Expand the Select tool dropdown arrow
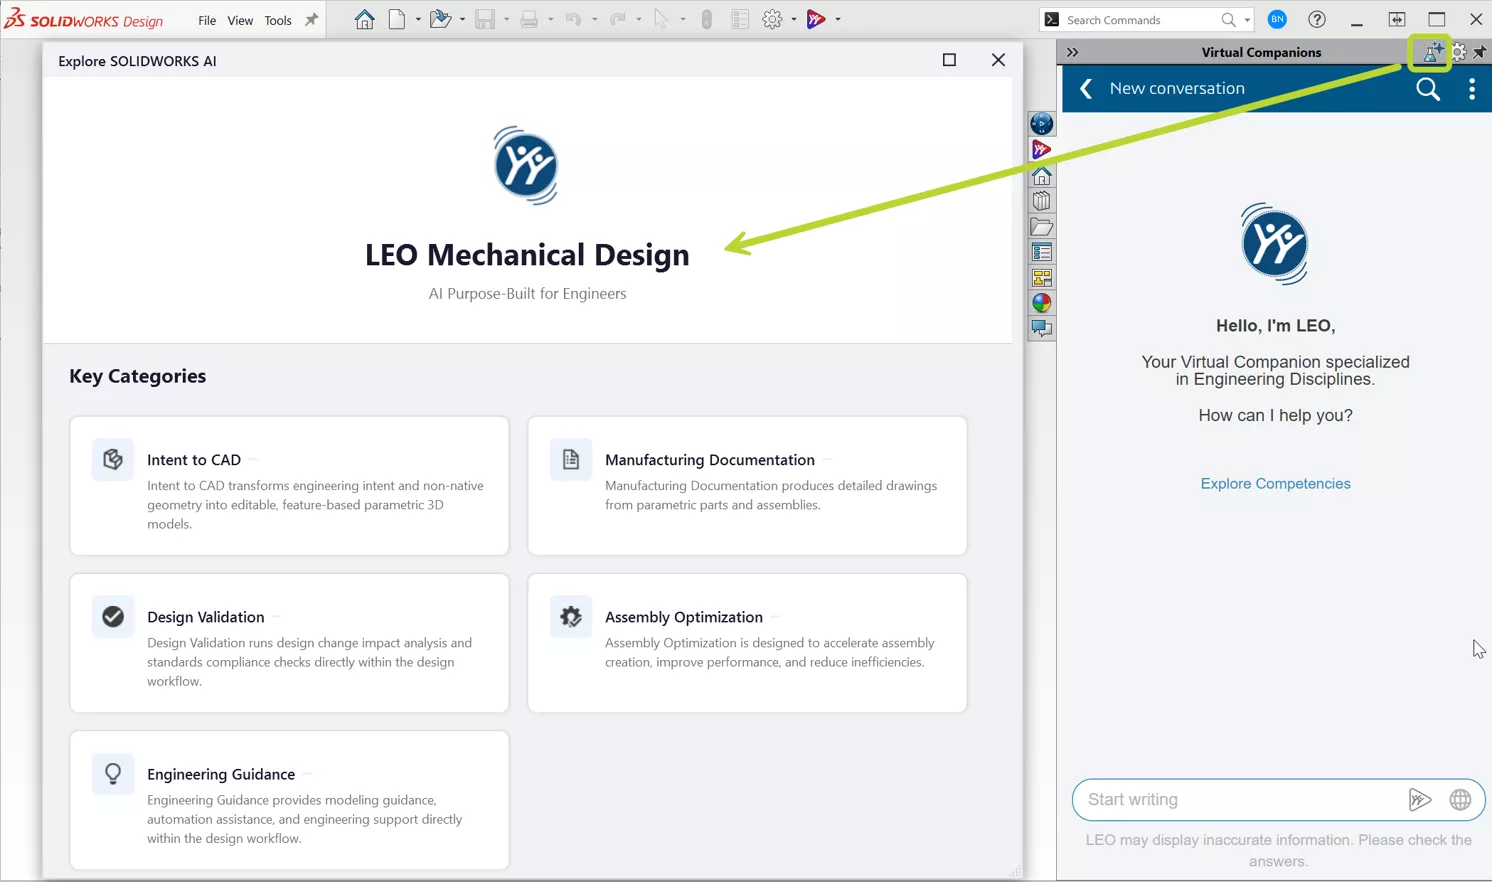The width and height of the screenshot is (1492, 882). (x=682, y=19)
